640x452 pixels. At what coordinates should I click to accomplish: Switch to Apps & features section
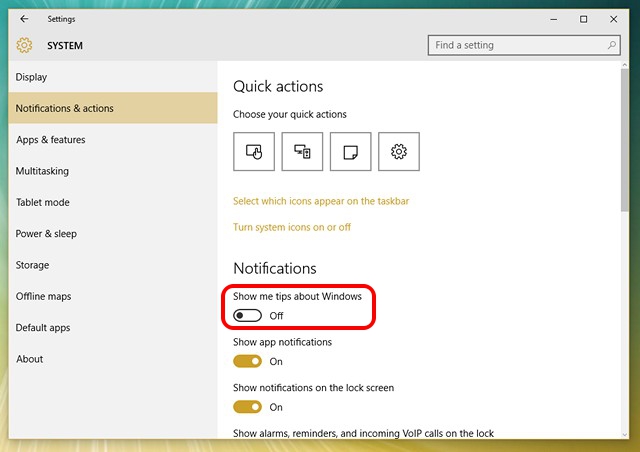click(x=50, y=140)
